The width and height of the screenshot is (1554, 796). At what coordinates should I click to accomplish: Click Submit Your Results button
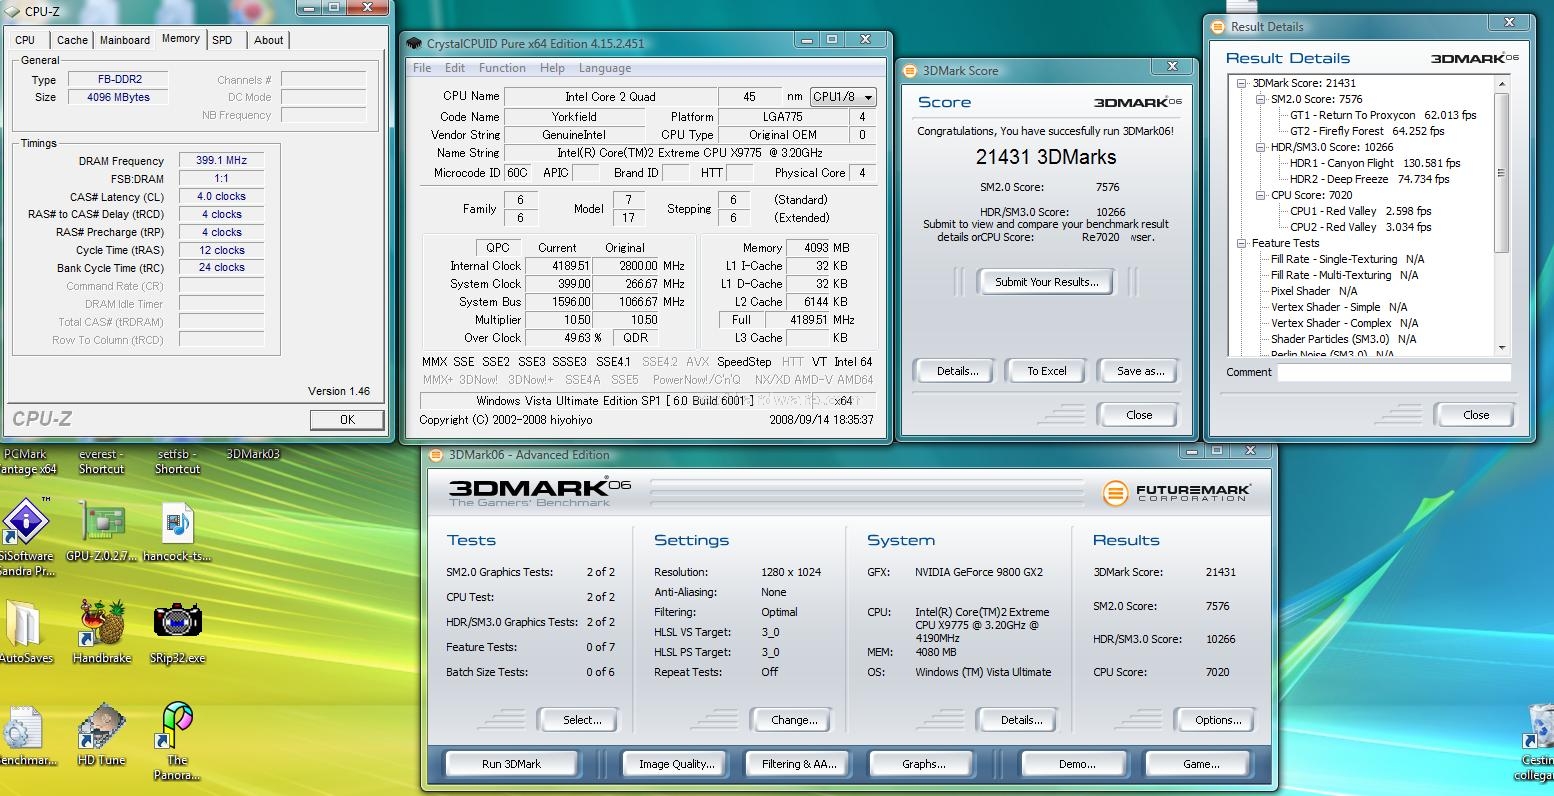(1046, 282)
